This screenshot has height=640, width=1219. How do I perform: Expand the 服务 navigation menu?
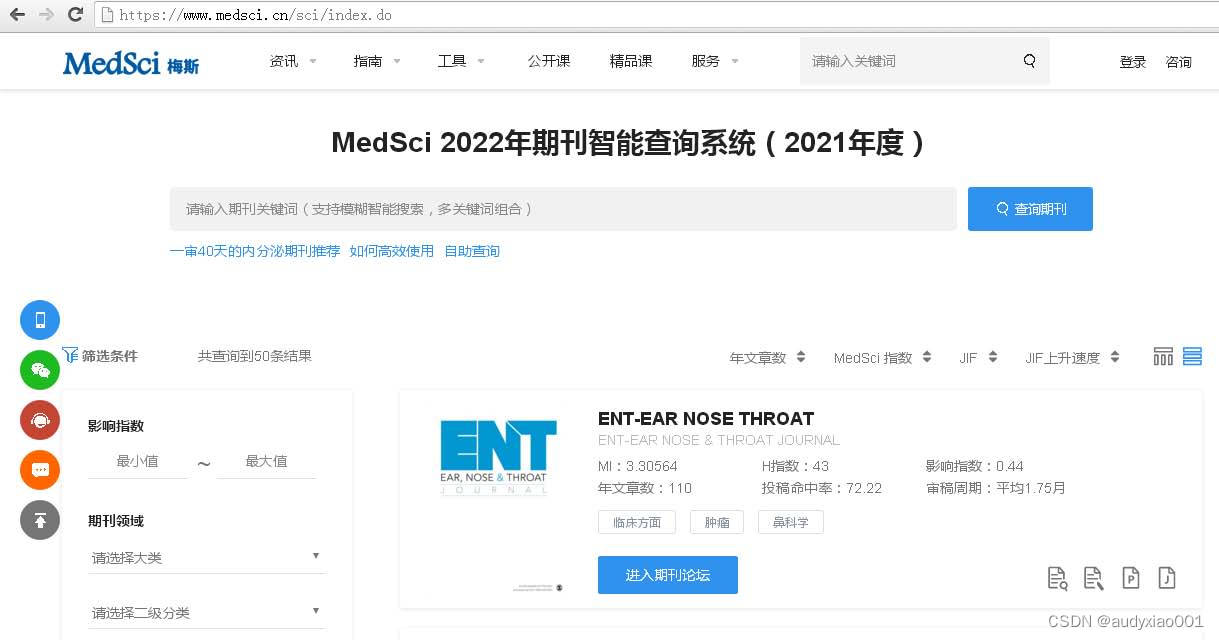[715, 61]
